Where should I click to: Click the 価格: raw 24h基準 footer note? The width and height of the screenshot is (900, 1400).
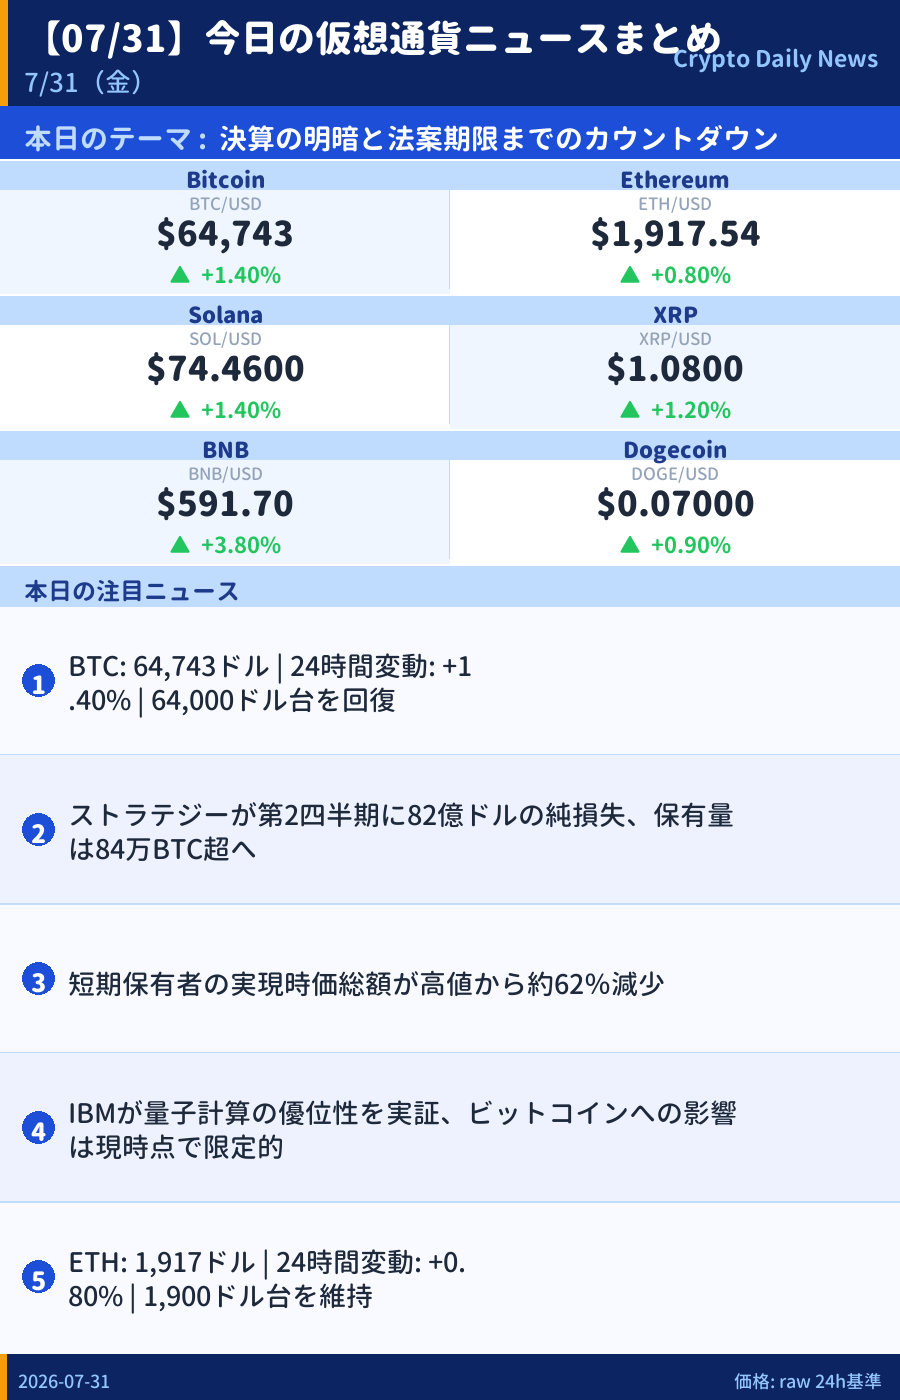808,1381
